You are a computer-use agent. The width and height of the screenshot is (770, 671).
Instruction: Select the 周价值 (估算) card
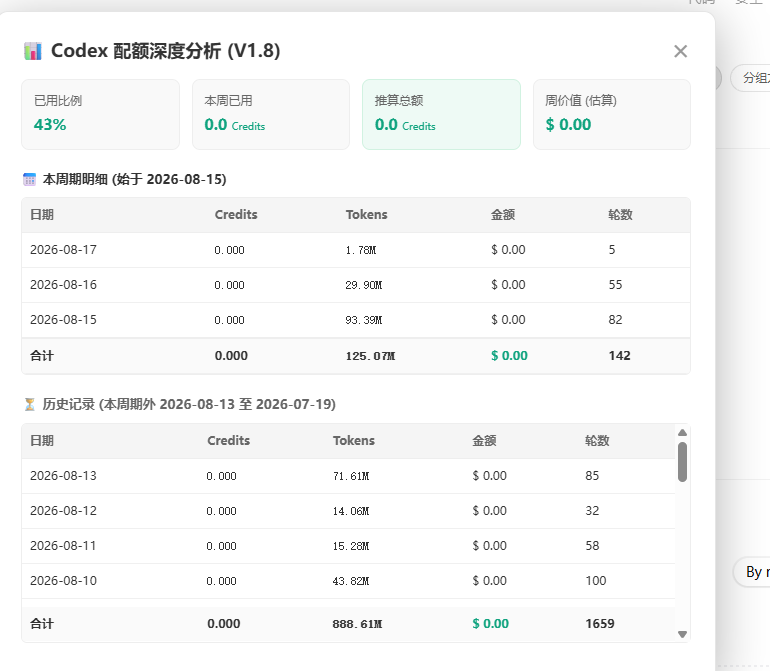pos(612,114)
